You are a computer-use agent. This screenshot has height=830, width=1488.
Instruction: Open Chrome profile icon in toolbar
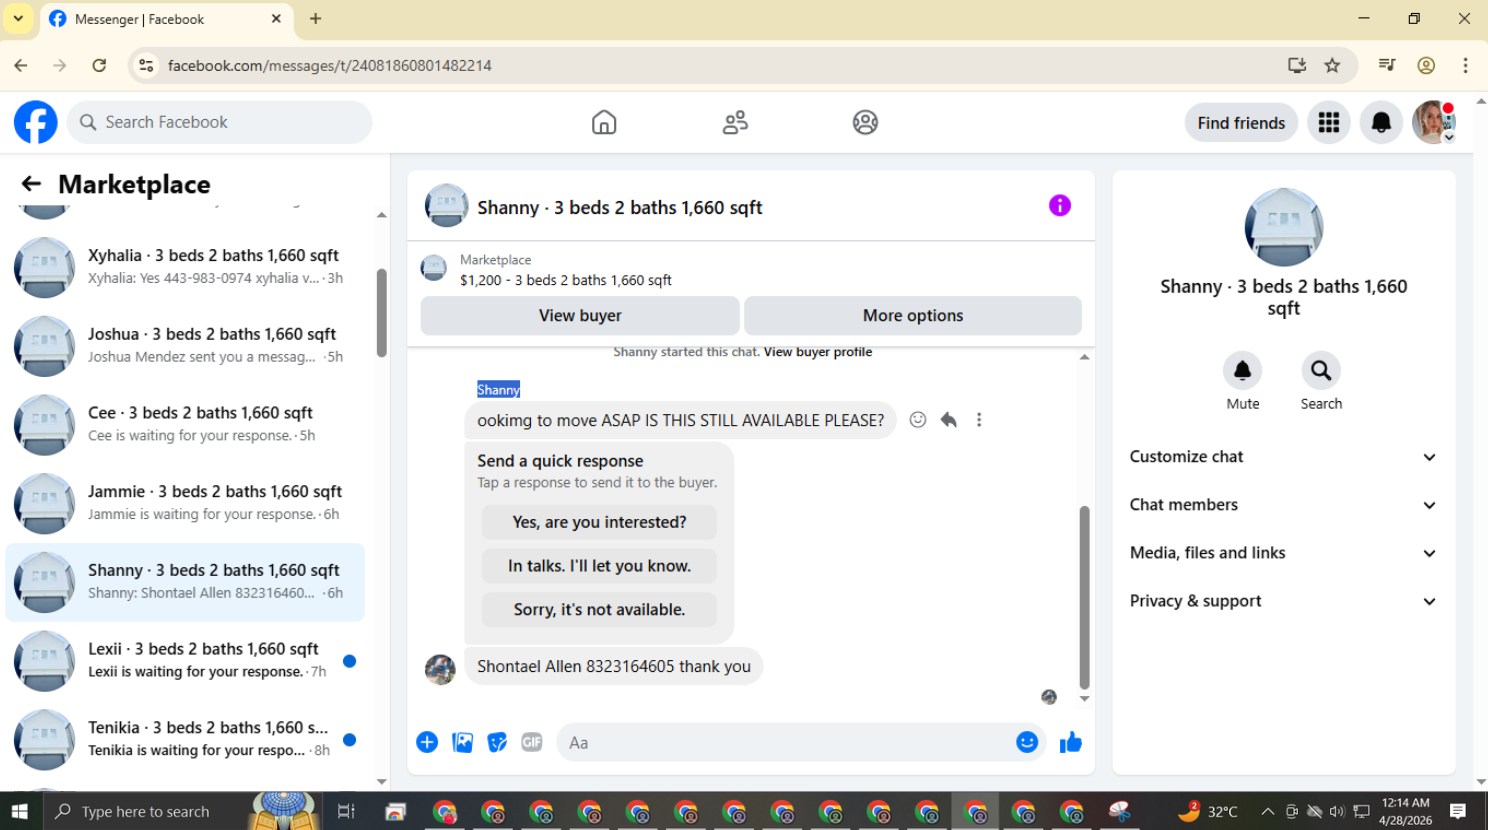[1426, 65]
